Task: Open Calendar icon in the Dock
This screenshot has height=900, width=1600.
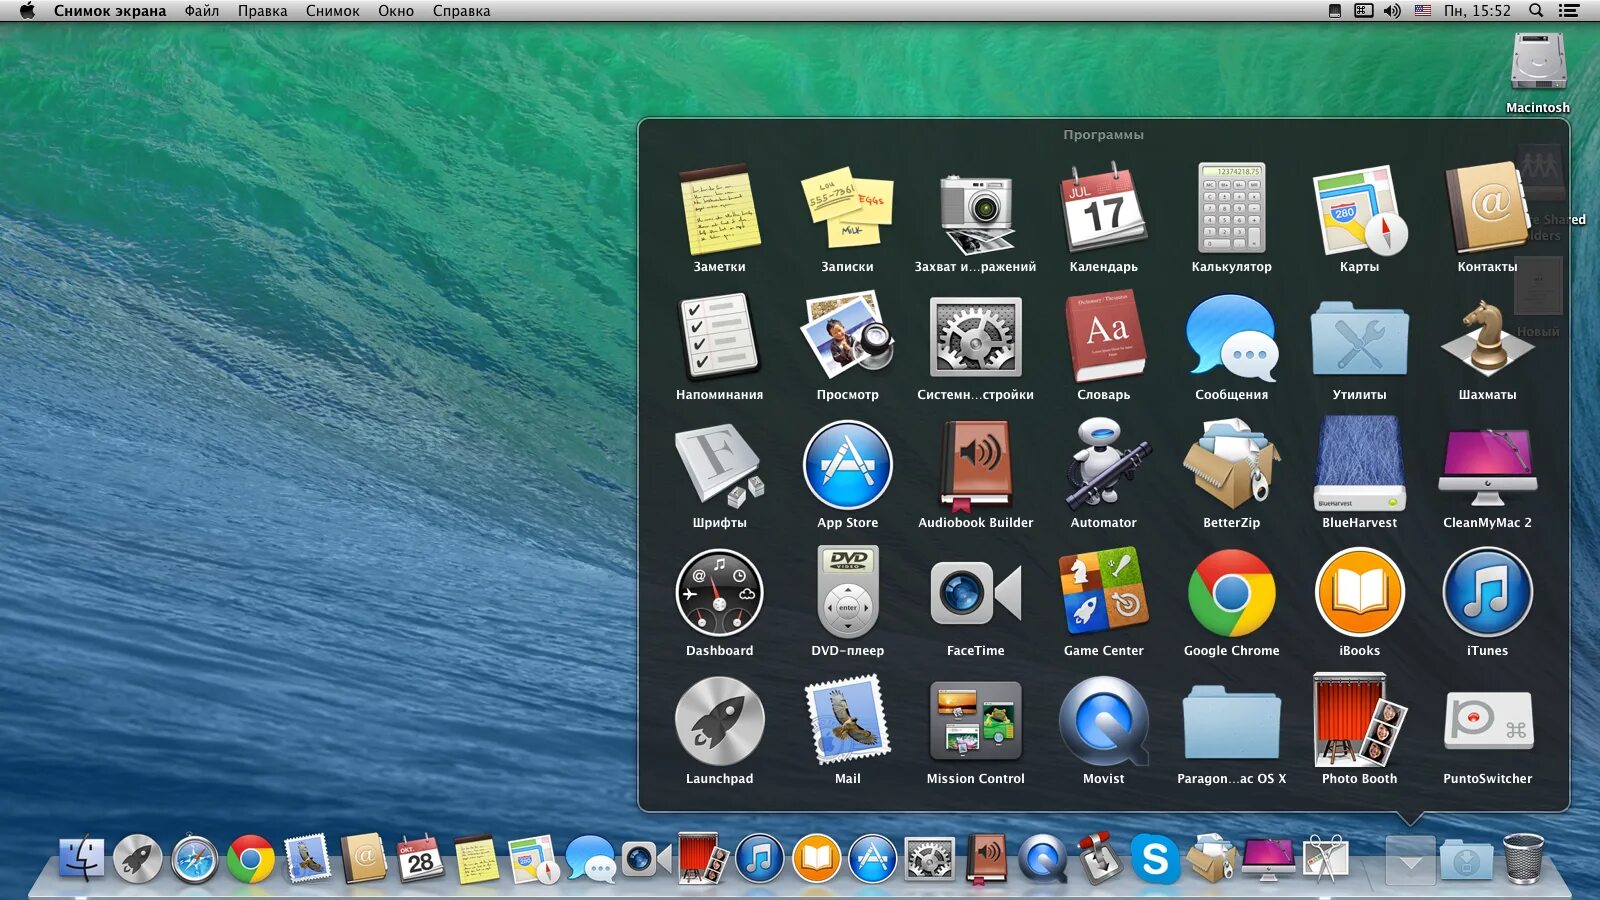Action: [x=420, y=859]
